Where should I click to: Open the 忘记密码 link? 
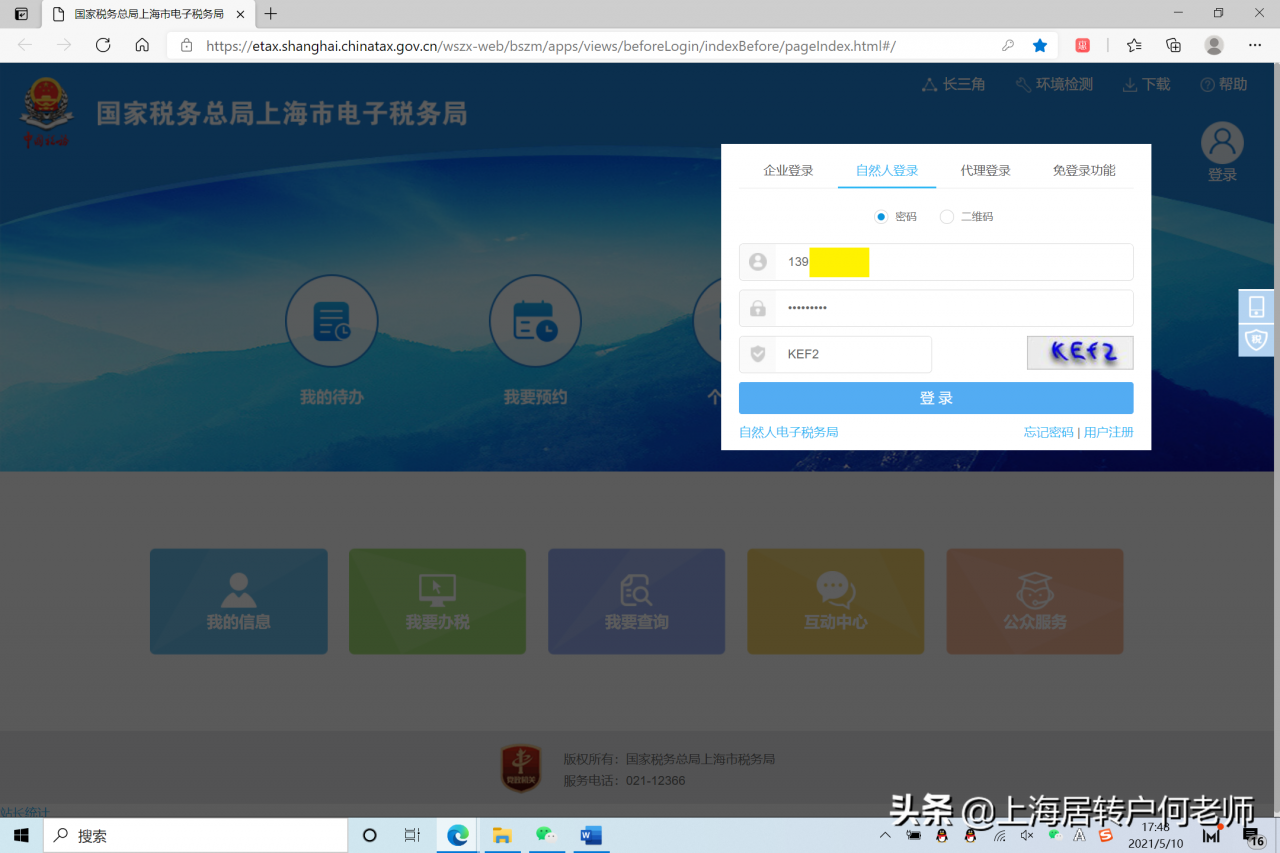(x=1048, y=432)
